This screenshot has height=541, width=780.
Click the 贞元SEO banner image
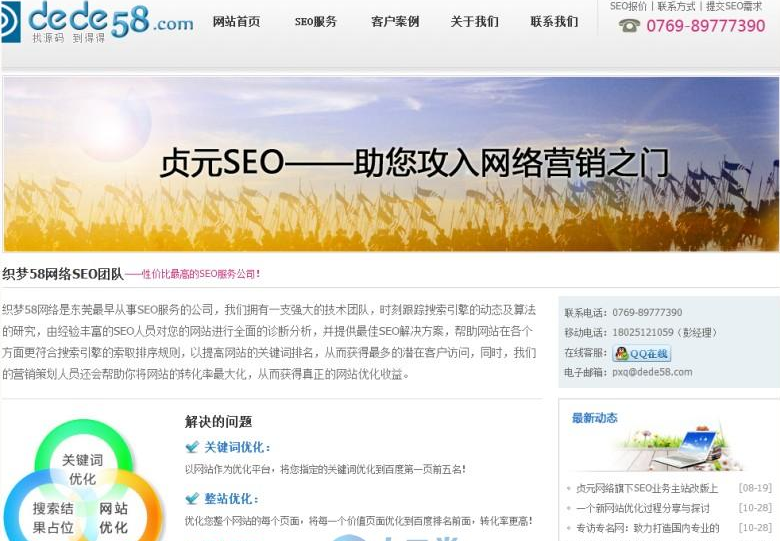point(390,164)
